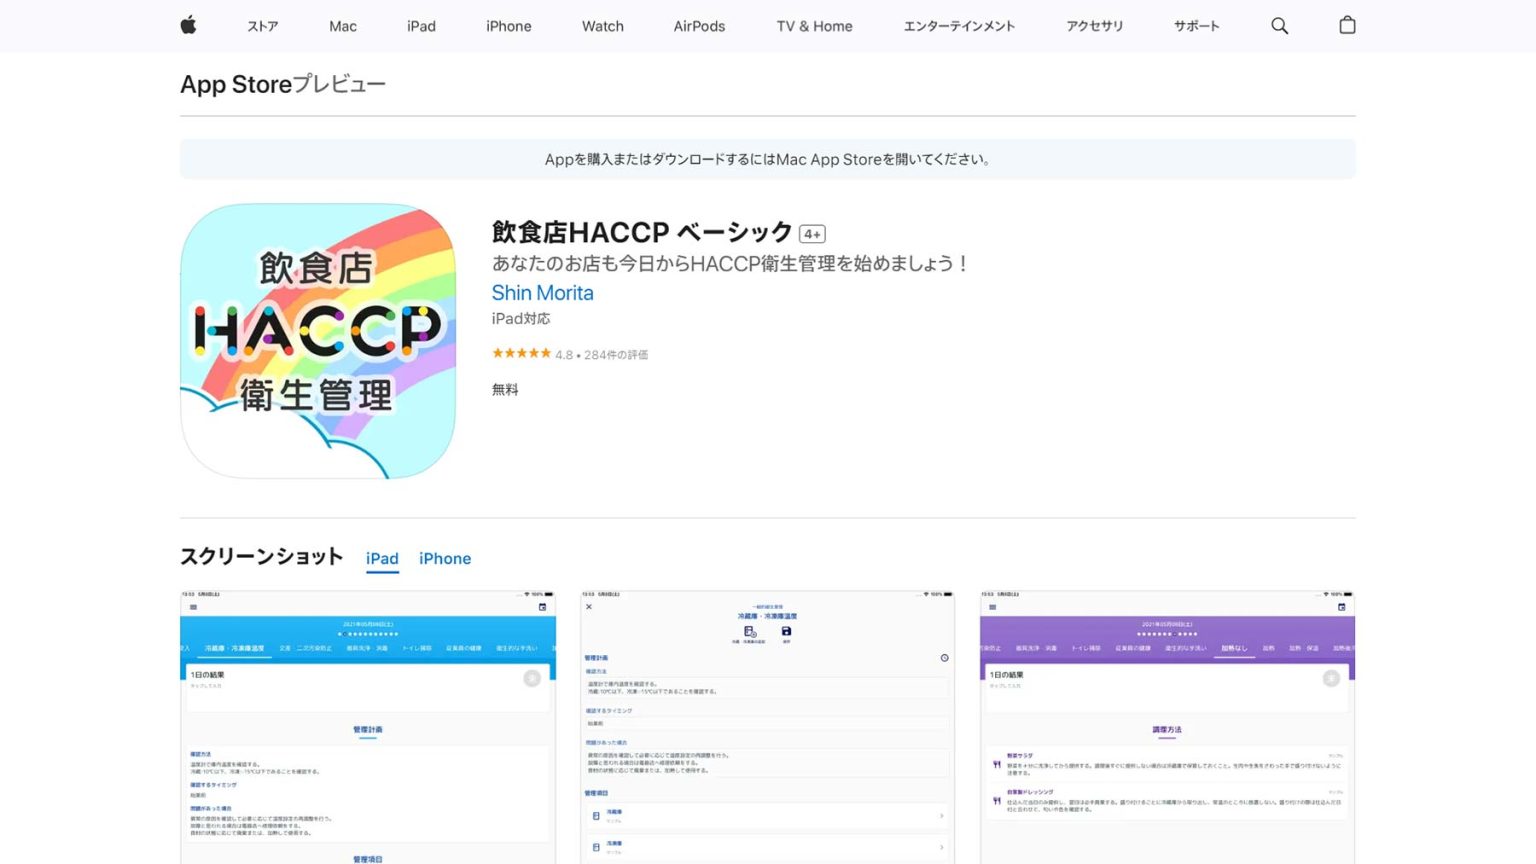The width and height of the screenshot is (1536, 864).
Task: Click the Mac App Store banner notice
Action: (768, 159)
